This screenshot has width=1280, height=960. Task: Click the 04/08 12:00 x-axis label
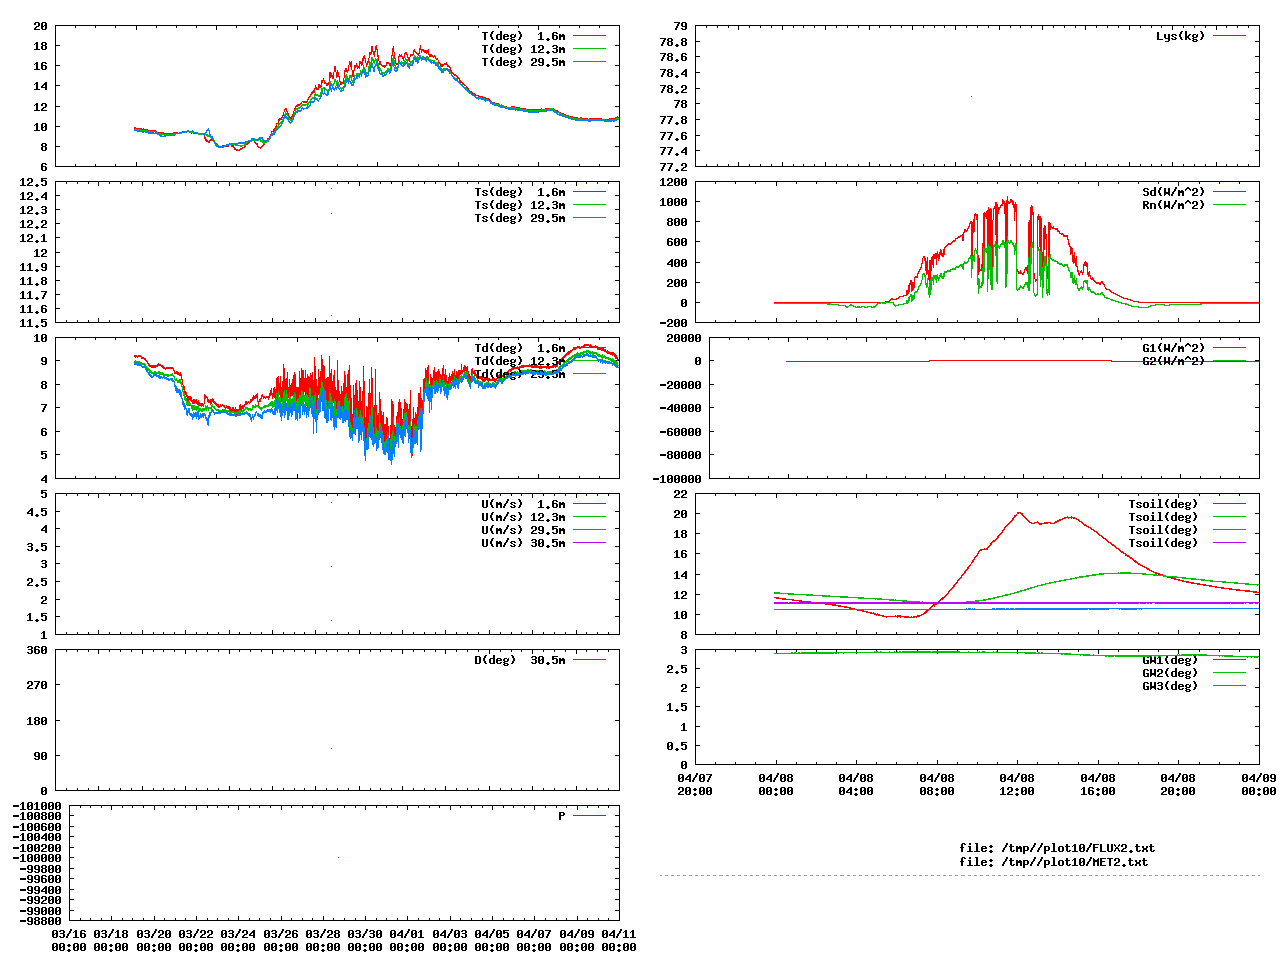(x=1017, y=784)
